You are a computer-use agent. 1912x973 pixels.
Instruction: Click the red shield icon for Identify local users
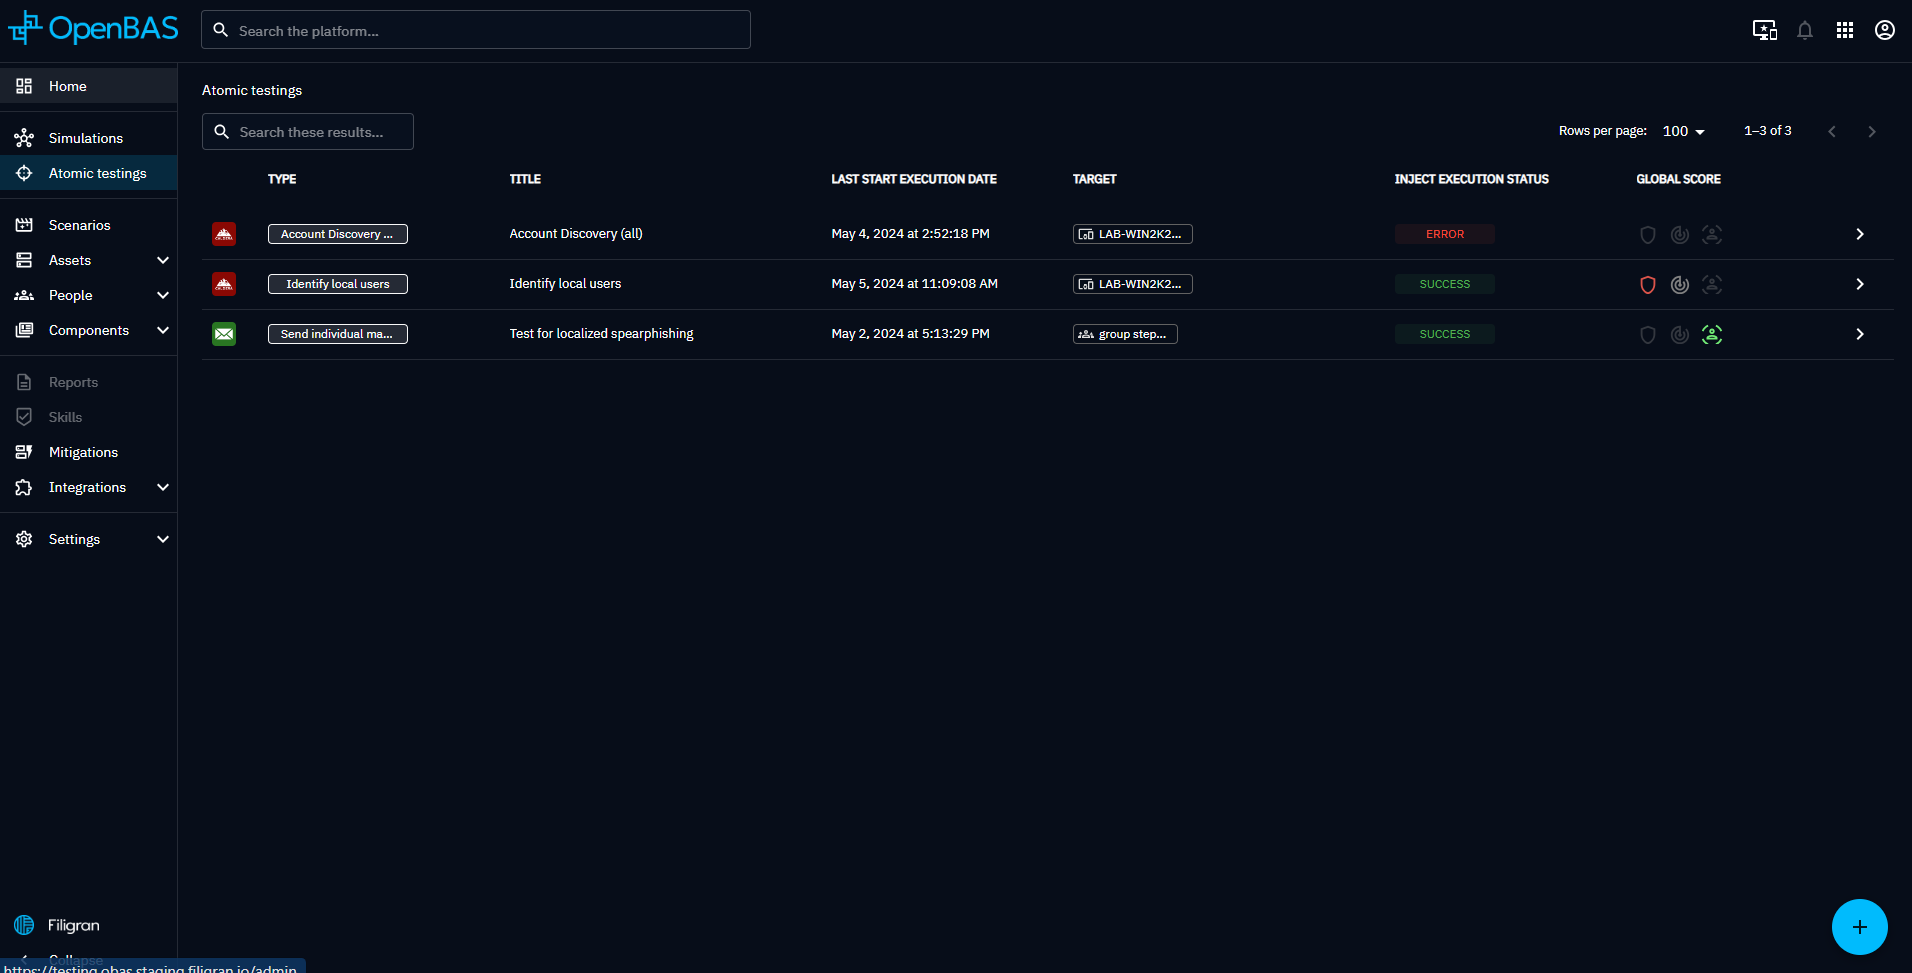(1648, 285)
